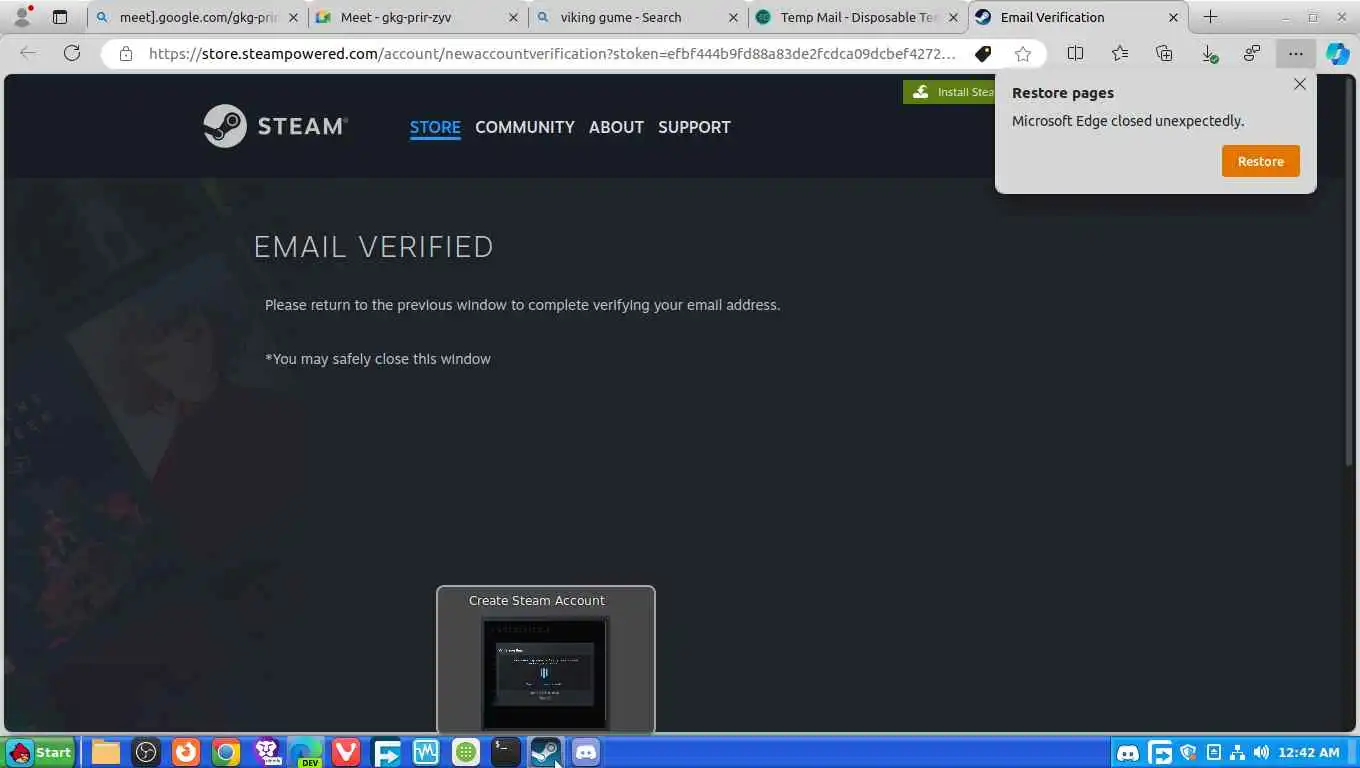This screenshot has height=768, width=1360.
Task: Click the Steam logo in the page header
Action: coord(276,126)
